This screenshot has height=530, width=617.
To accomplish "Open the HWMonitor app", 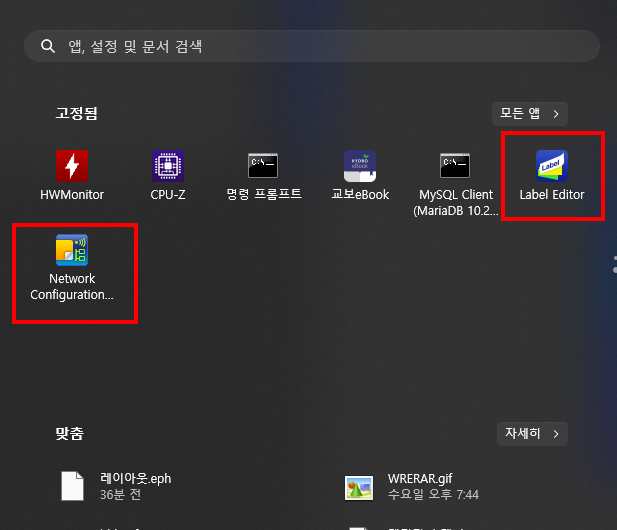I will click(x=72, y=176).
